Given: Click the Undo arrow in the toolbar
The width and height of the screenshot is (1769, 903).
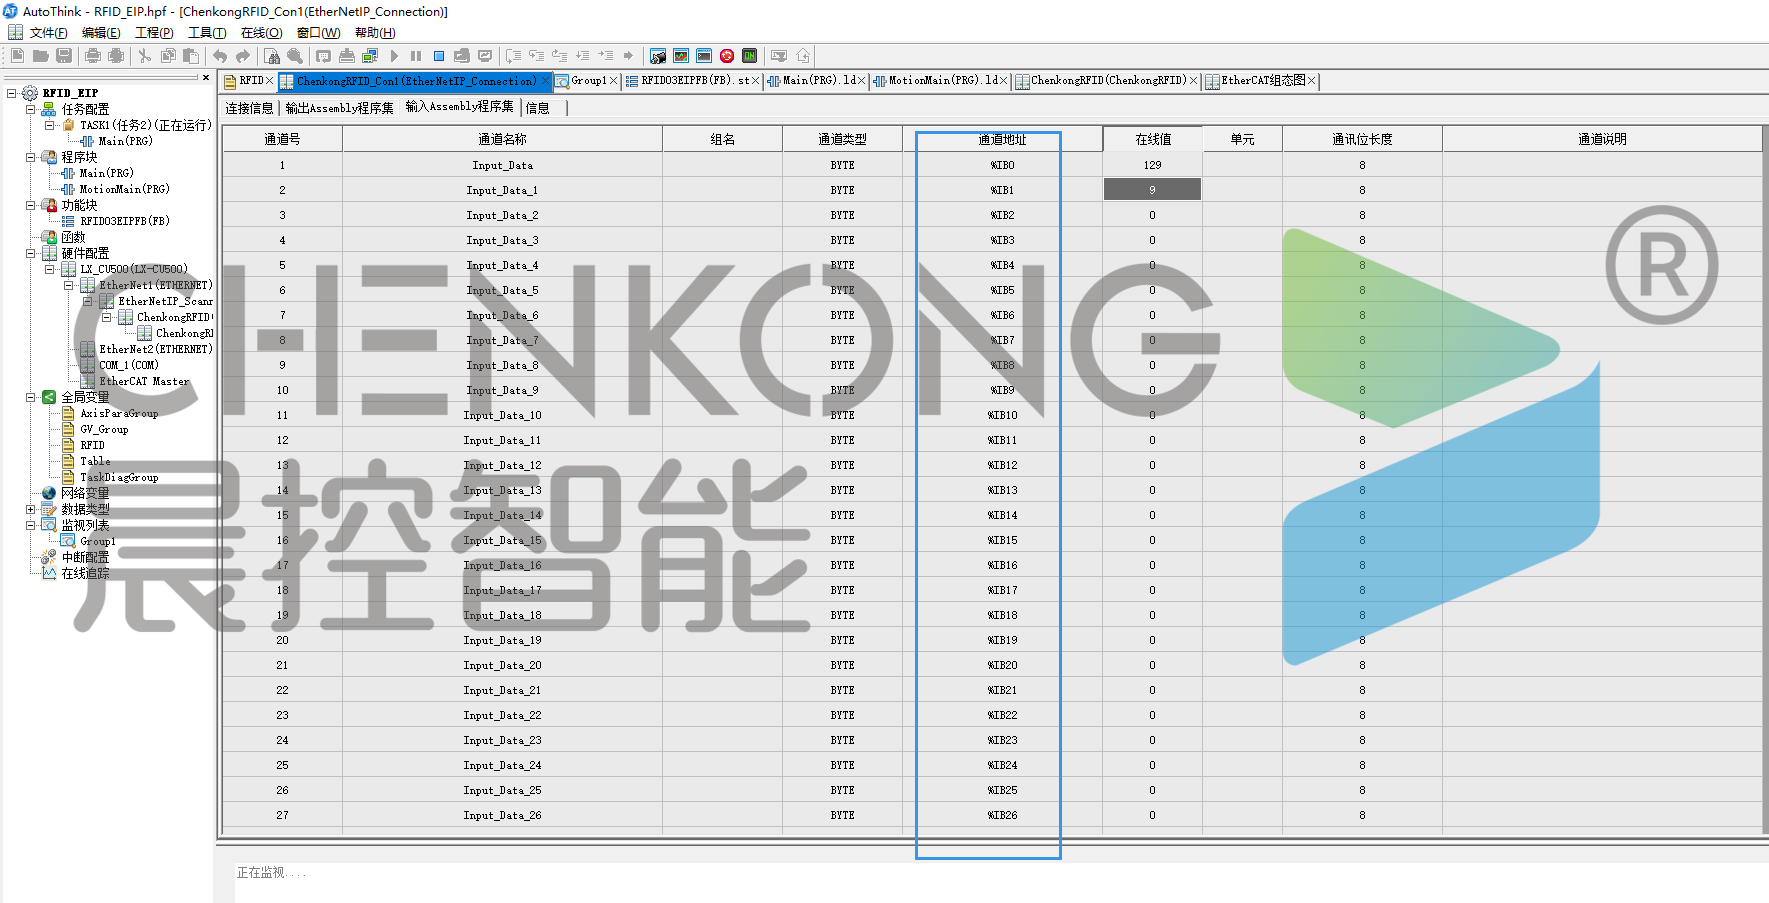Looking at the screenshot, I should (220, 56).
